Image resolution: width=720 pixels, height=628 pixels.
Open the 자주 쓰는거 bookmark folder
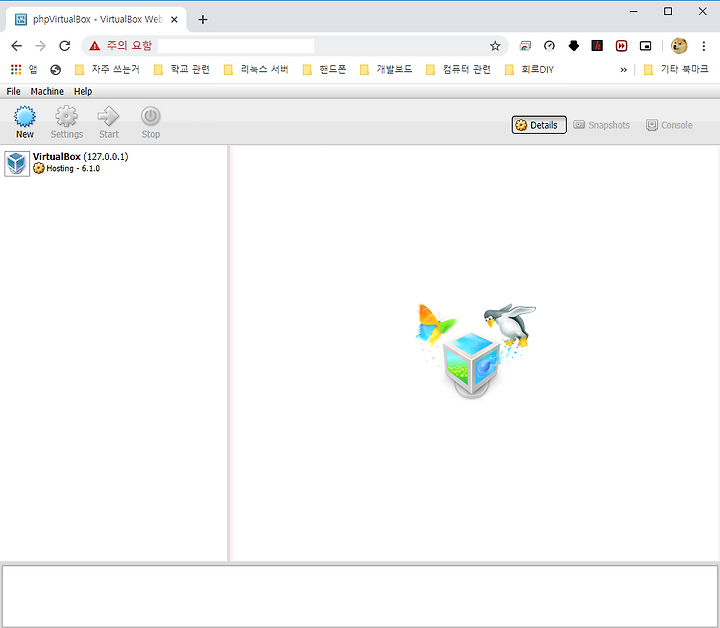(107, 69)
